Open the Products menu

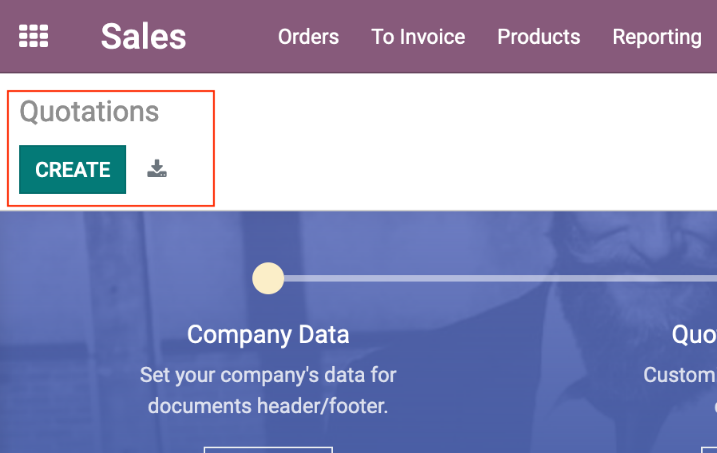539,37
